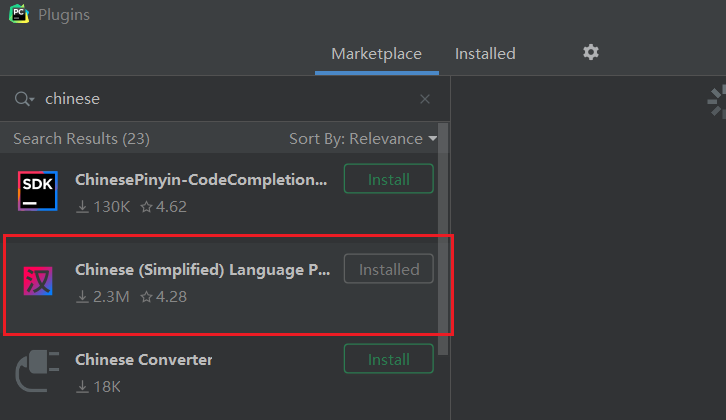726x420 pixels.
Task: Click the ChinesePinyin SDK plugin icon
Action: point(38,192)
